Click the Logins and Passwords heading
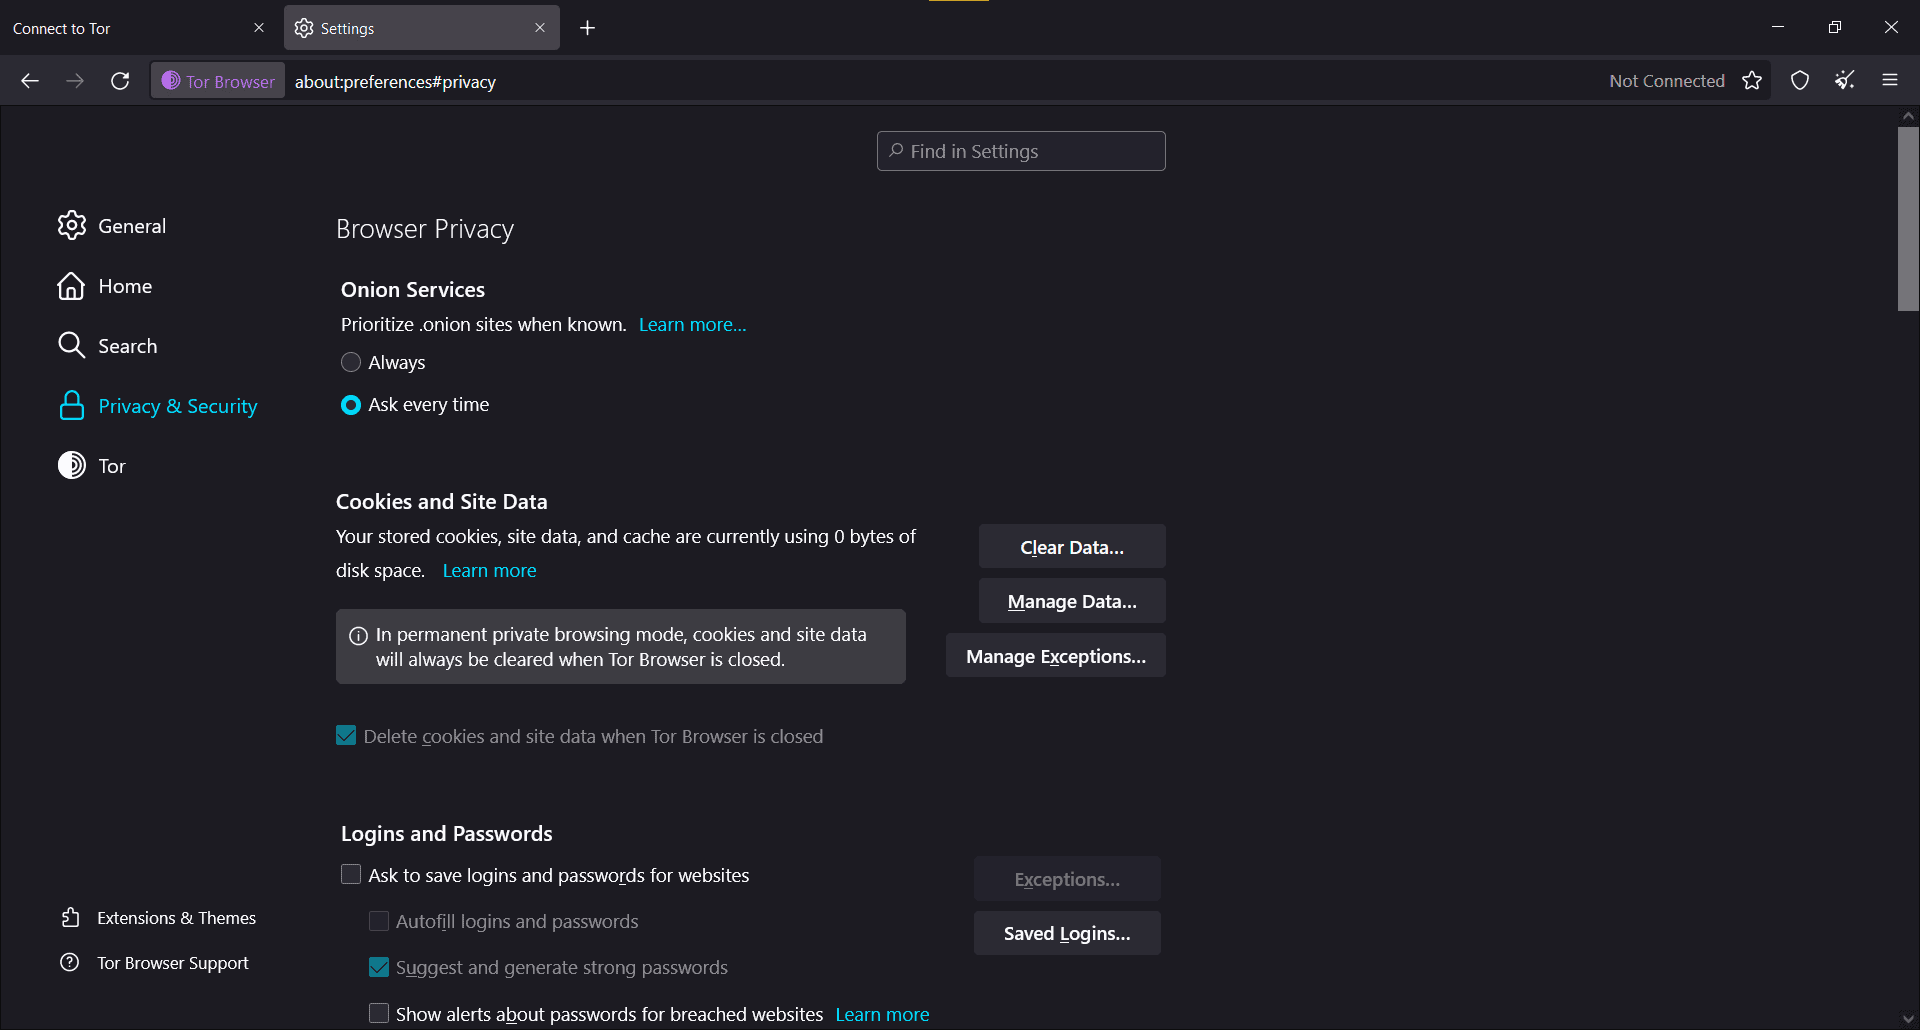1920x1030 pixels. [447, 834]
